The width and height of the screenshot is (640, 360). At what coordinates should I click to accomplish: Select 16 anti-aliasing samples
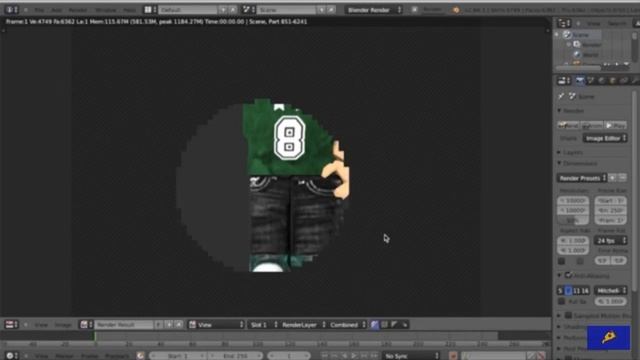pos(585,291)
